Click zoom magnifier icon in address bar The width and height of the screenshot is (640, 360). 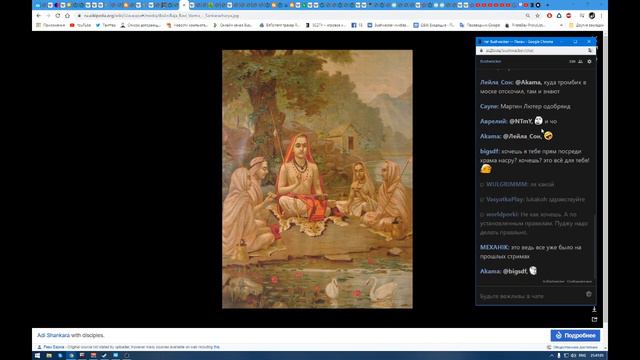tap(528, 16)
